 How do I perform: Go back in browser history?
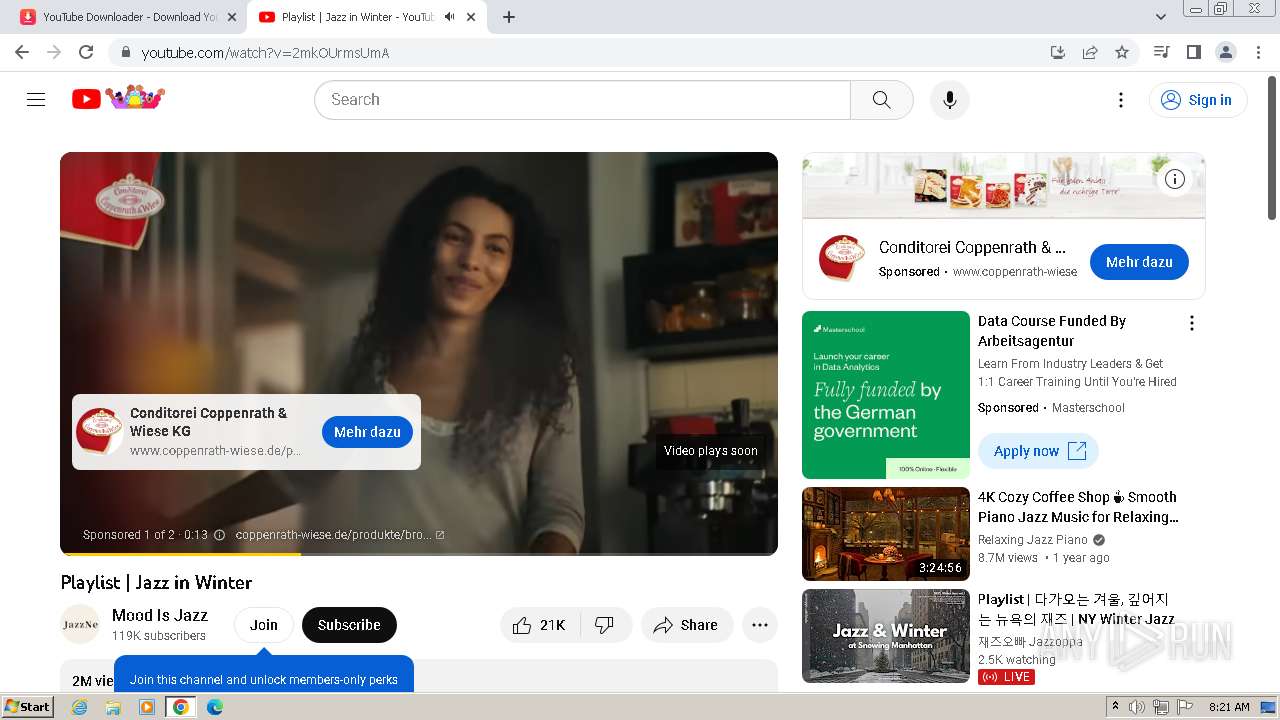pos(22,52)
